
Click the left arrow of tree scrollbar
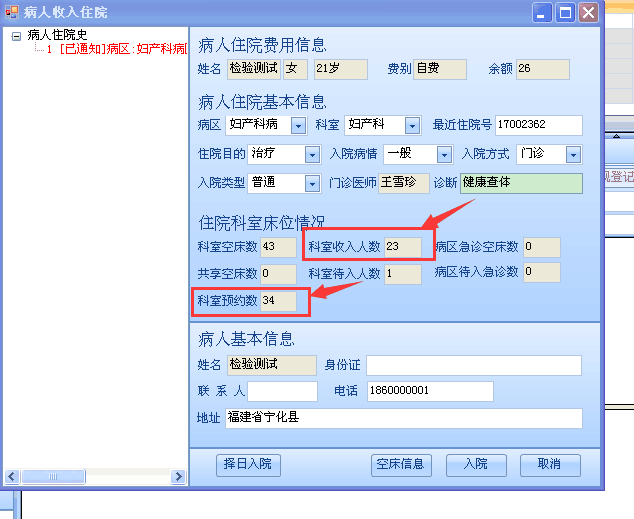click(12, 477)
